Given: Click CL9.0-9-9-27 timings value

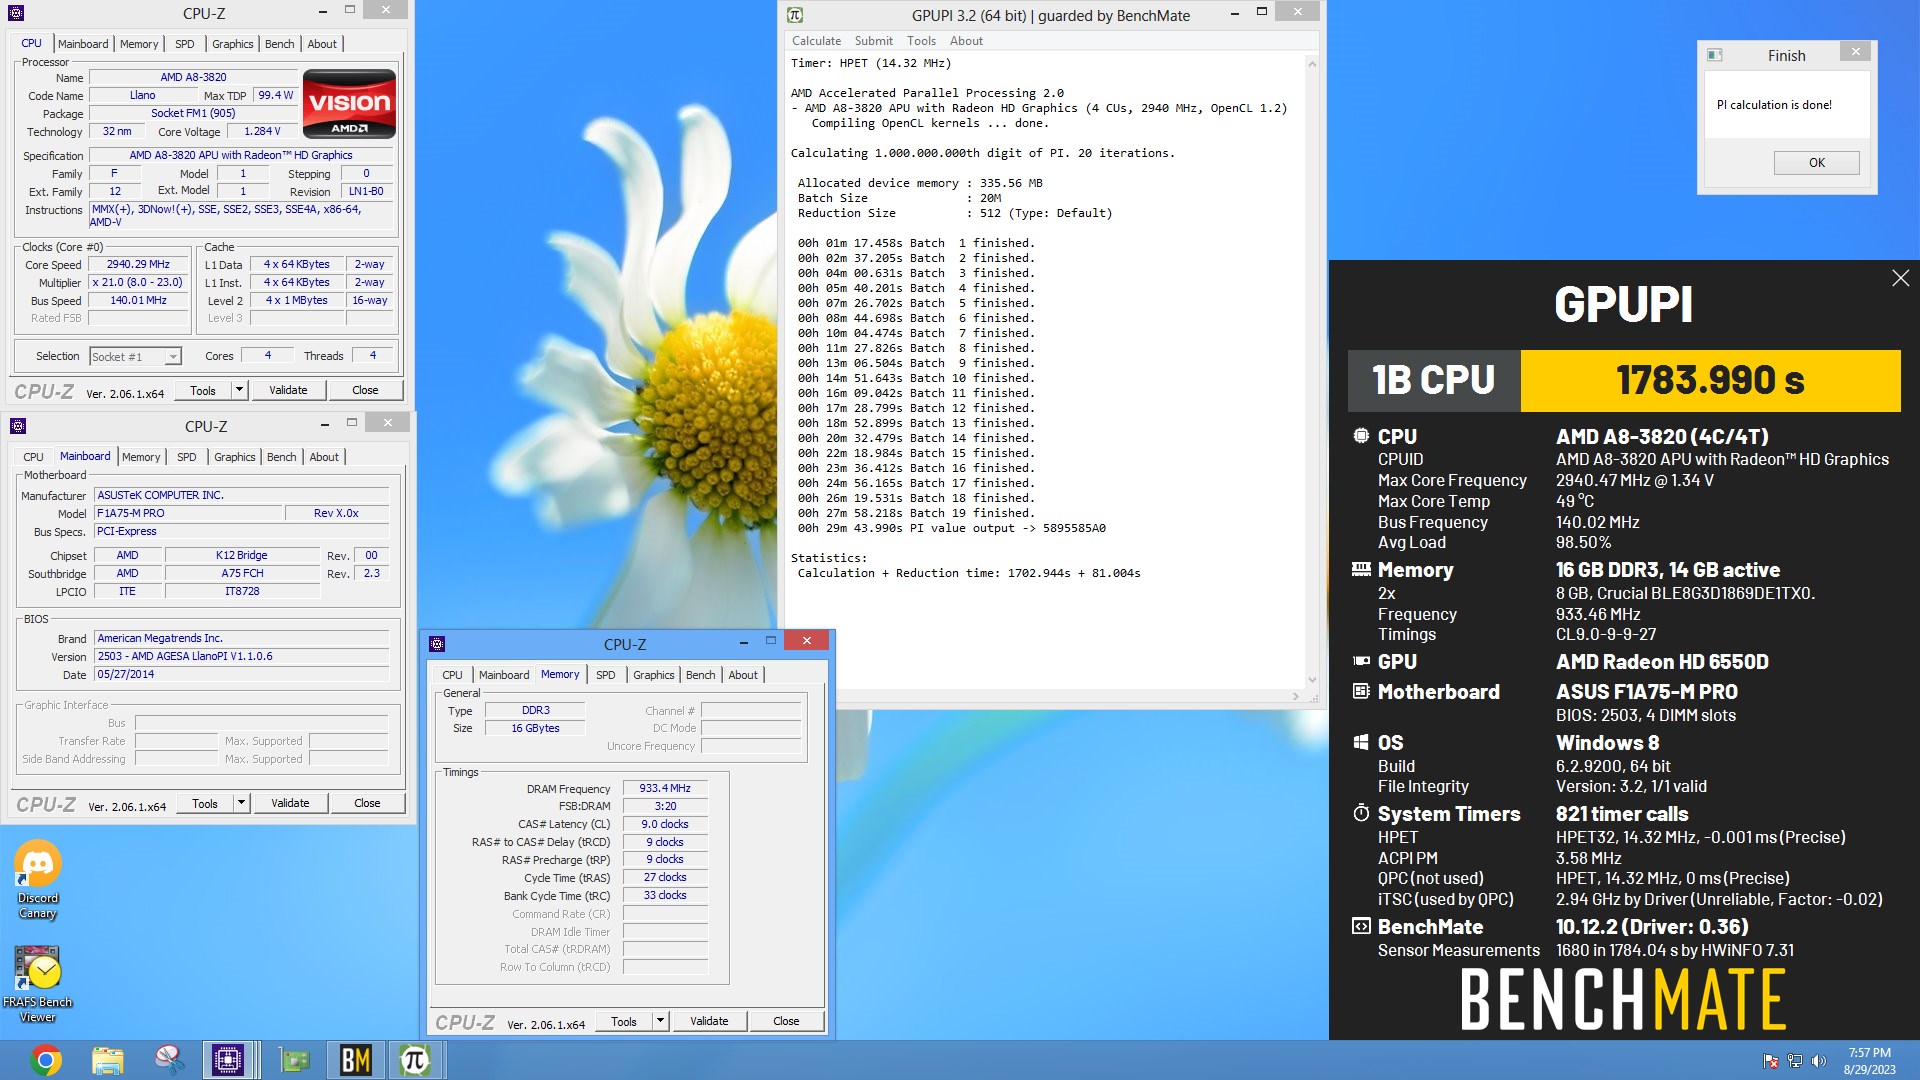Looking at the screenshot, I should point(1606,634).
